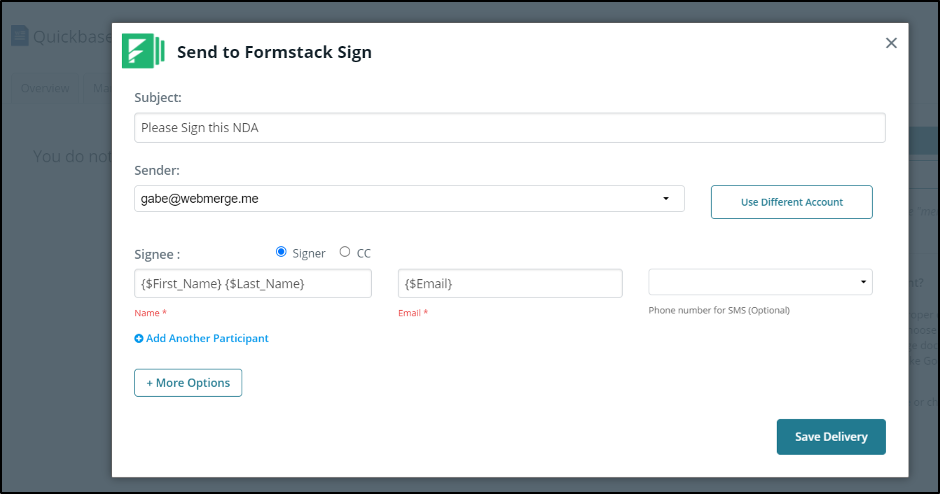This screenshot has height=494, width=940.
Task: Select the Signer radio button
Action: [281, 252]
